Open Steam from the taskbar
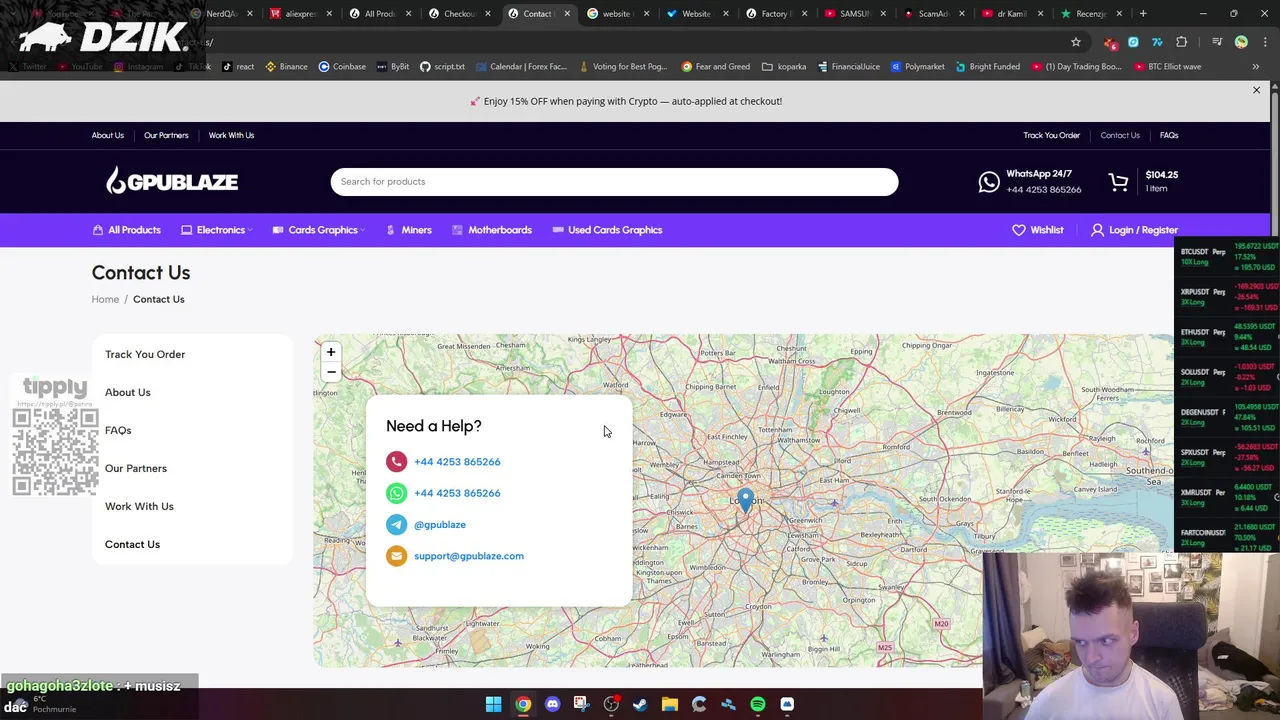This screenshot has width=1280, height=720. (640, 704)
